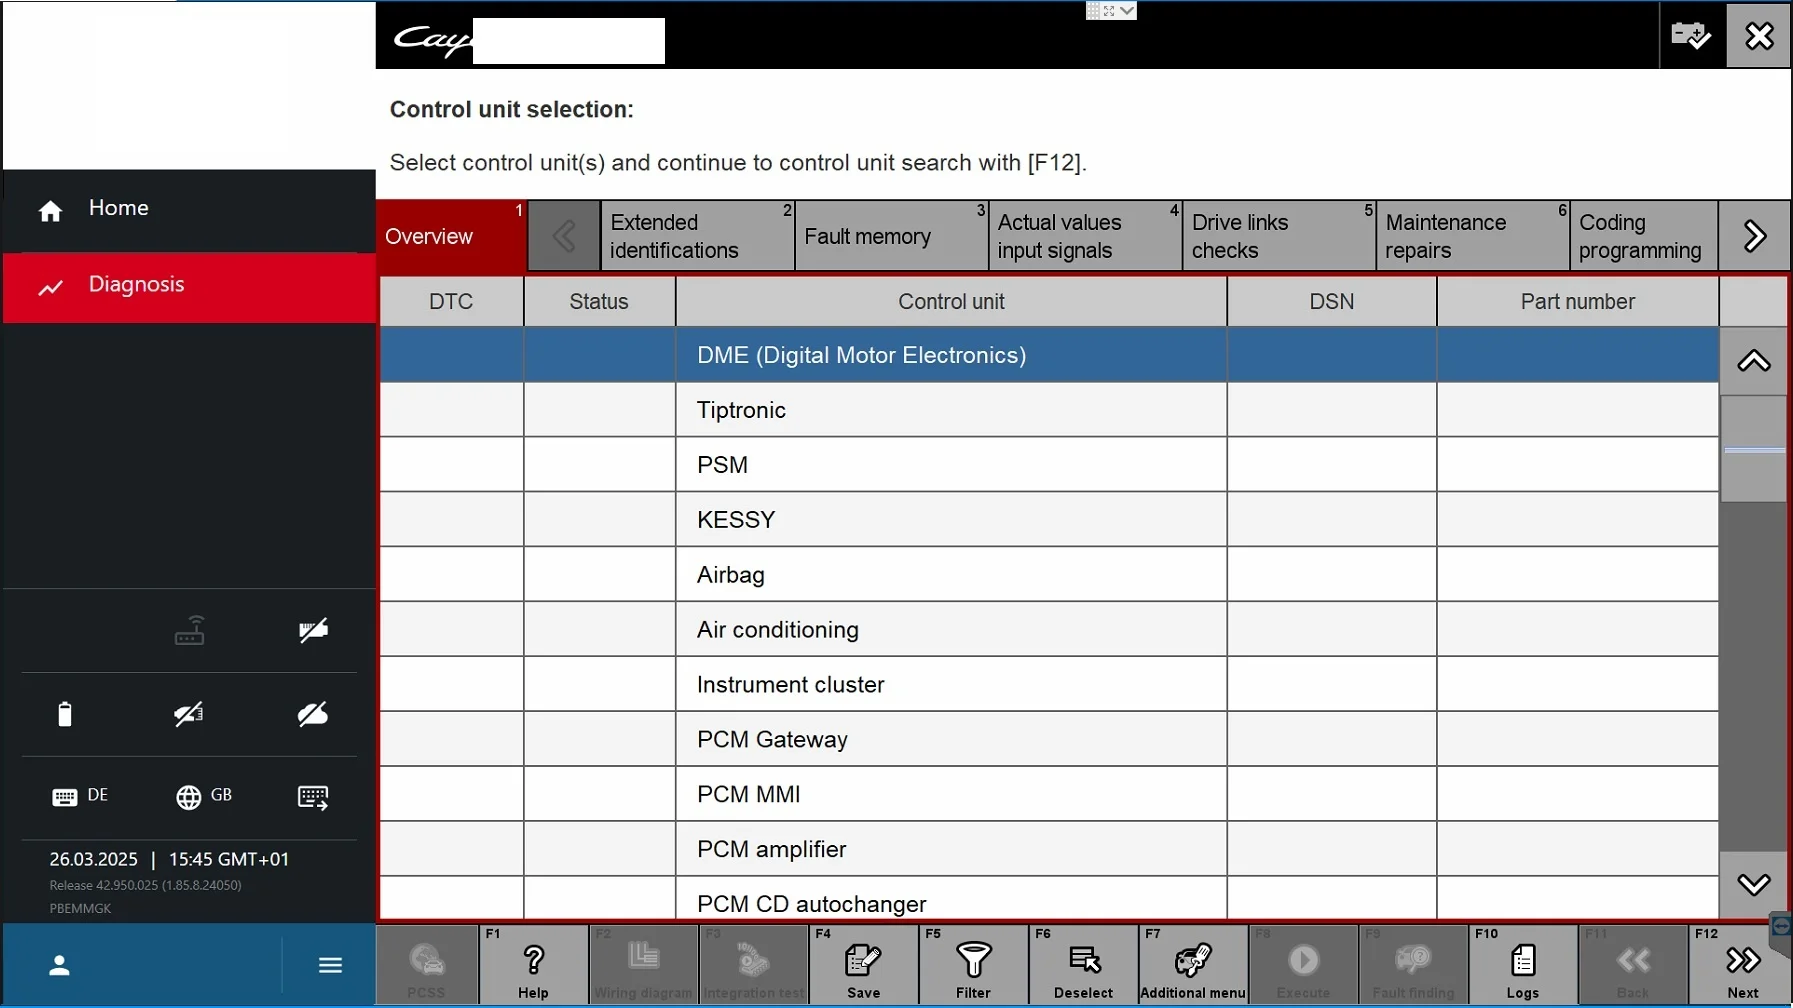Screen dimensions: 1793x1008
Task: Click the router connection status icon
Action: 190,631
